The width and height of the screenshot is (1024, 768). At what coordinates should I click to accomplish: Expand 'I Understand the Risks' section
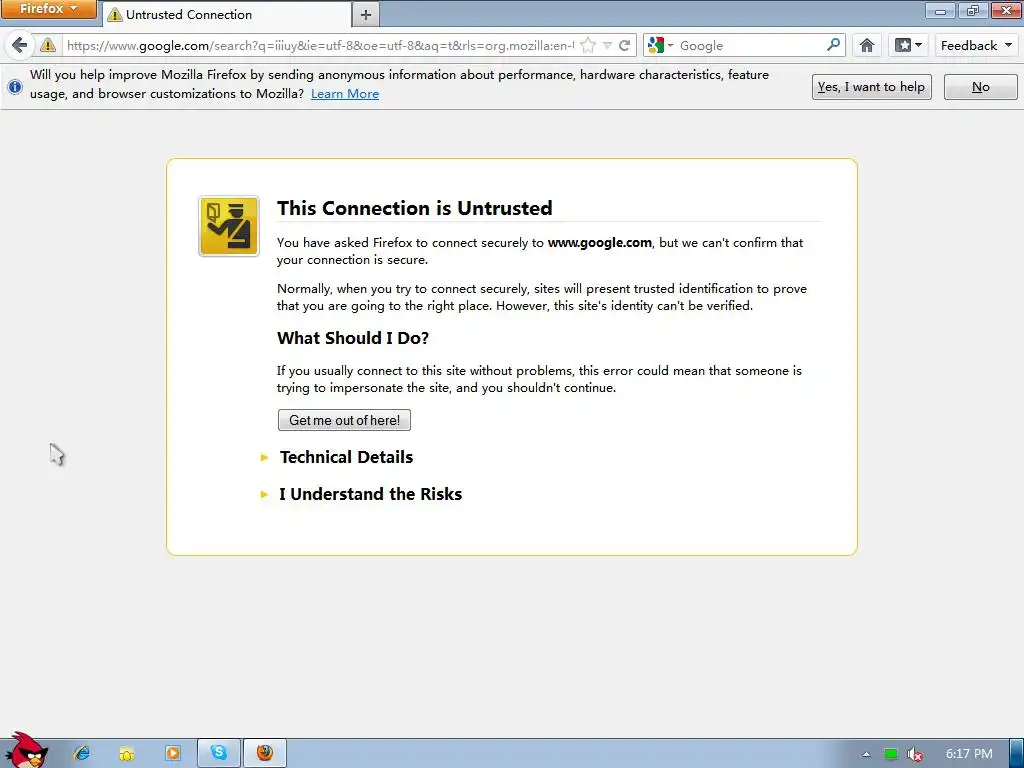[370, 494]
